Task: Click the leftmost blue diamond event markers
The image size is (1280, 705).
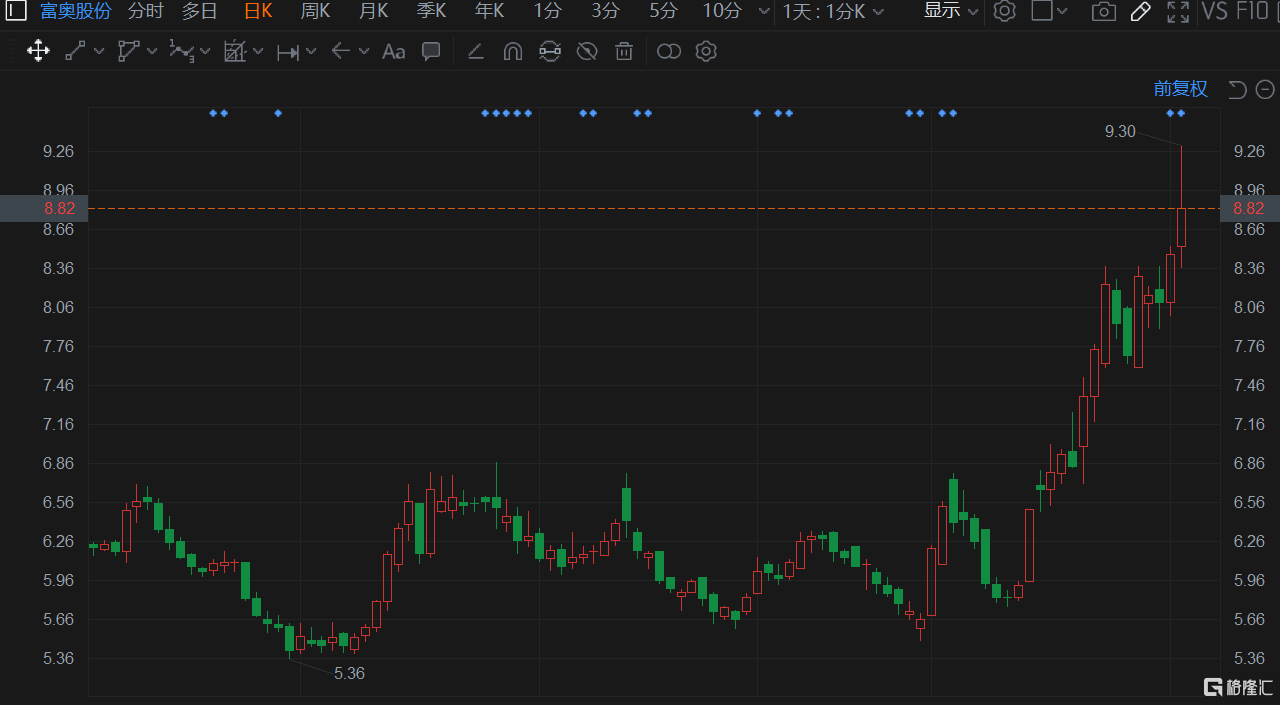Action: point(218,113)
